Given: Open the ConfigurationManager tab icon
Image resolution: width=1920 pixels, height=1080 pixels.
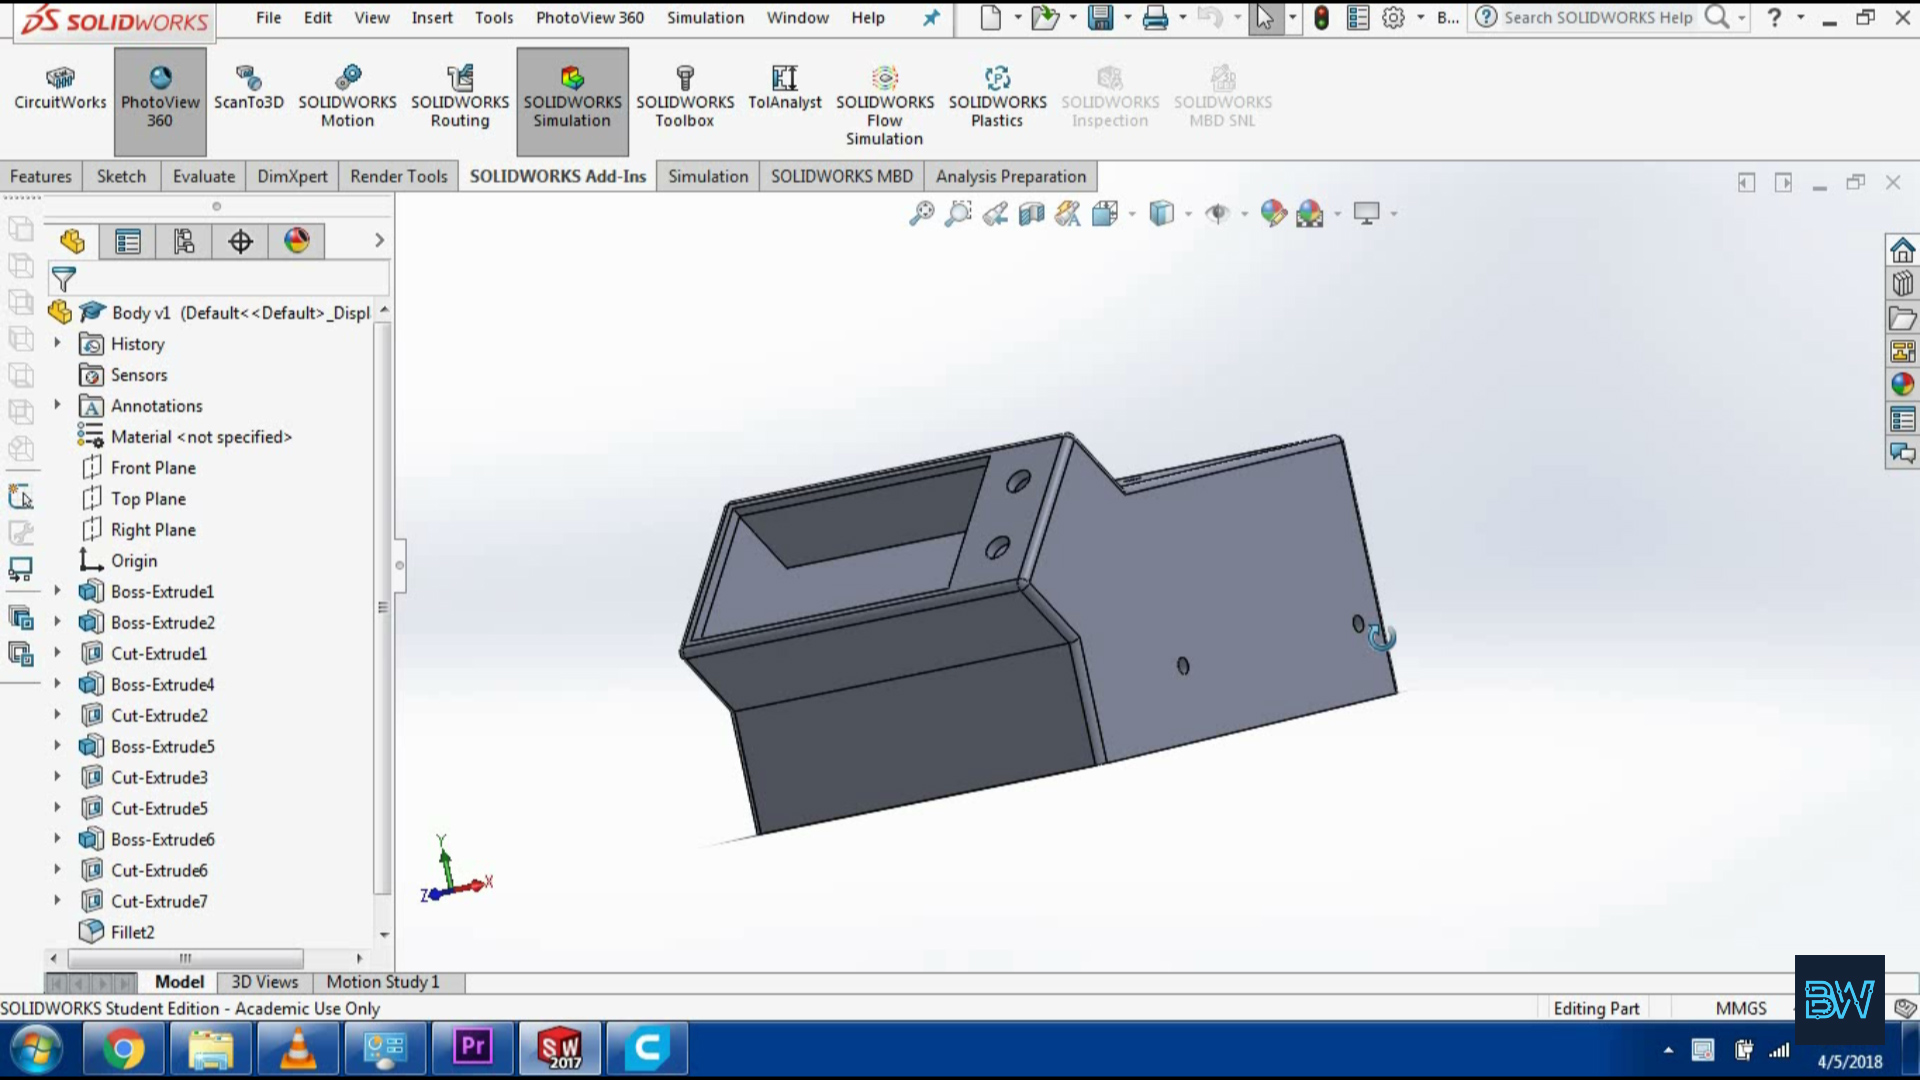Looking at the screenshot, I should point(184,241).
